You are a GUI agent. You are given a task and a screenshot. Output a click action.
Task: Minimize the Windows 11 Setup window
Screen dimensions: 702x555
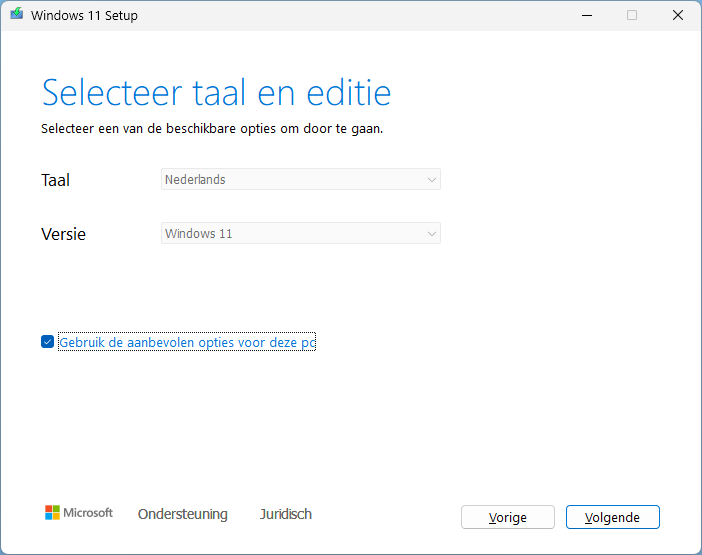click(586, 15)
